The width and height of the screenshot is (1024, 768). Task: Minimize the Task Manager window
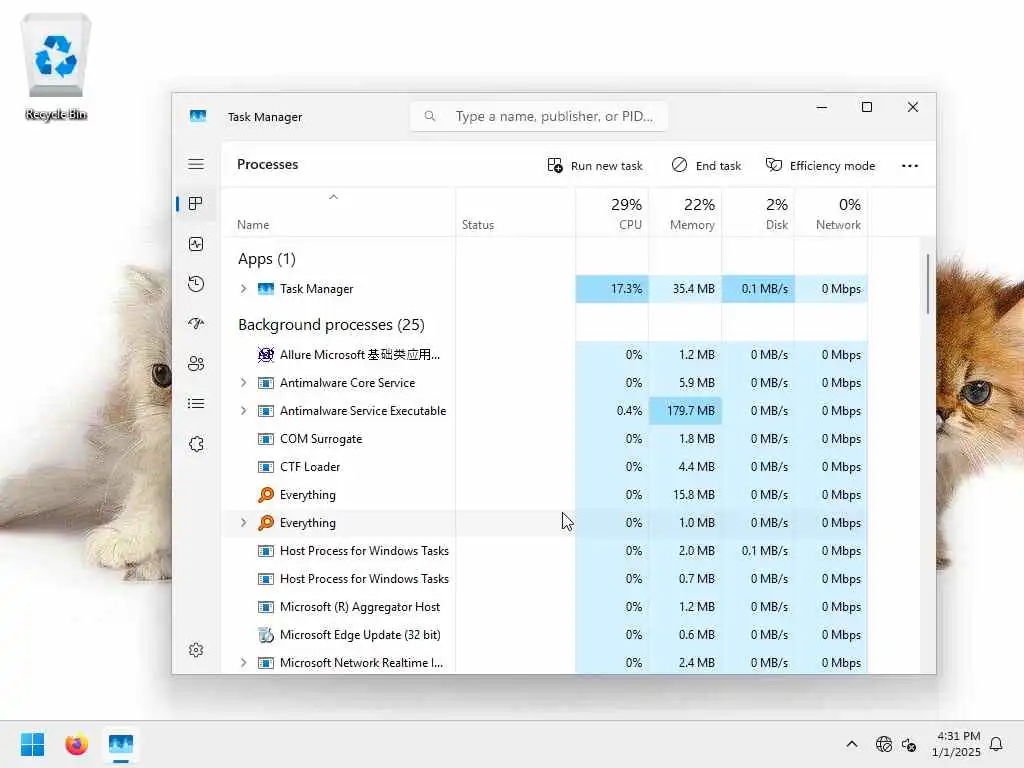(x=822, y=107)
